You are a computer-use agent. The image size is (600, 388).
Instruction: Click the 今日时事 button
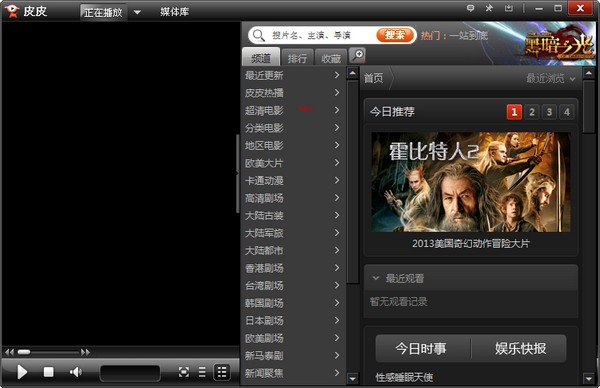click(x=421, y=349)
